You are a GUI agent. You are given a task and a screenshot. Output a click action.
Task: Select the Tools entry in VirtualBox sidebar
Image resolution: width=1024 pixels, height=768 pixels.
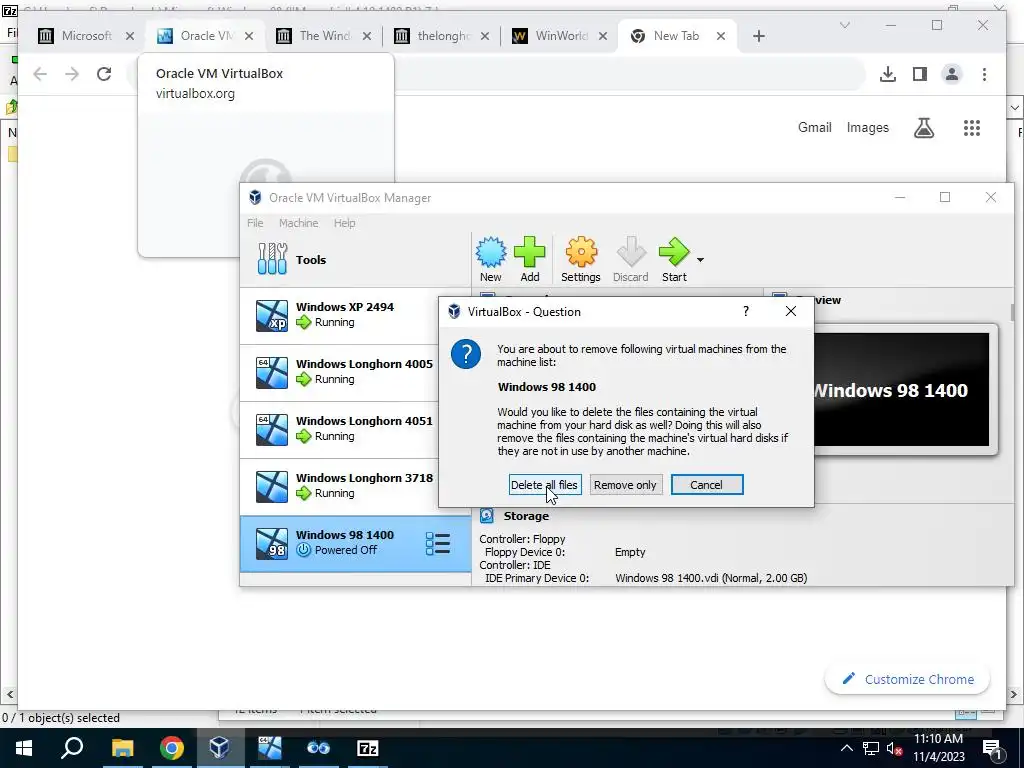[x=355, y=260]
